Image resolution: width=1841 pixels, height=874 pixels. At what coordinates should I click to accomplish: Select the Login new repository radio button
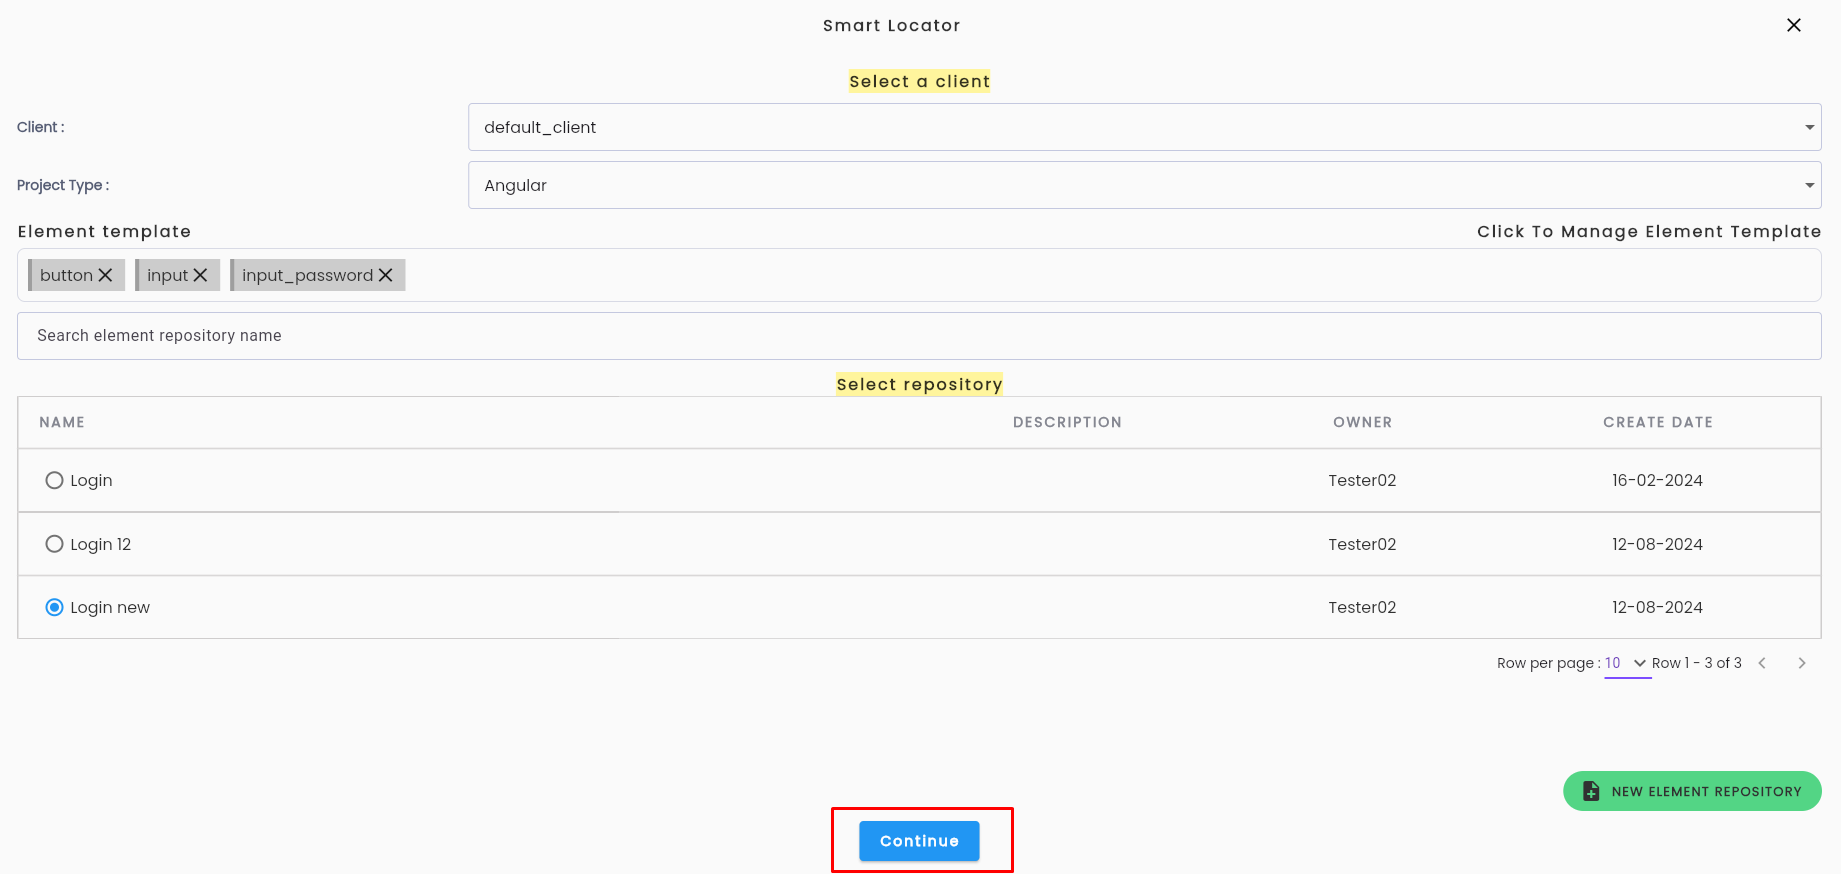[x=54, y=607]
